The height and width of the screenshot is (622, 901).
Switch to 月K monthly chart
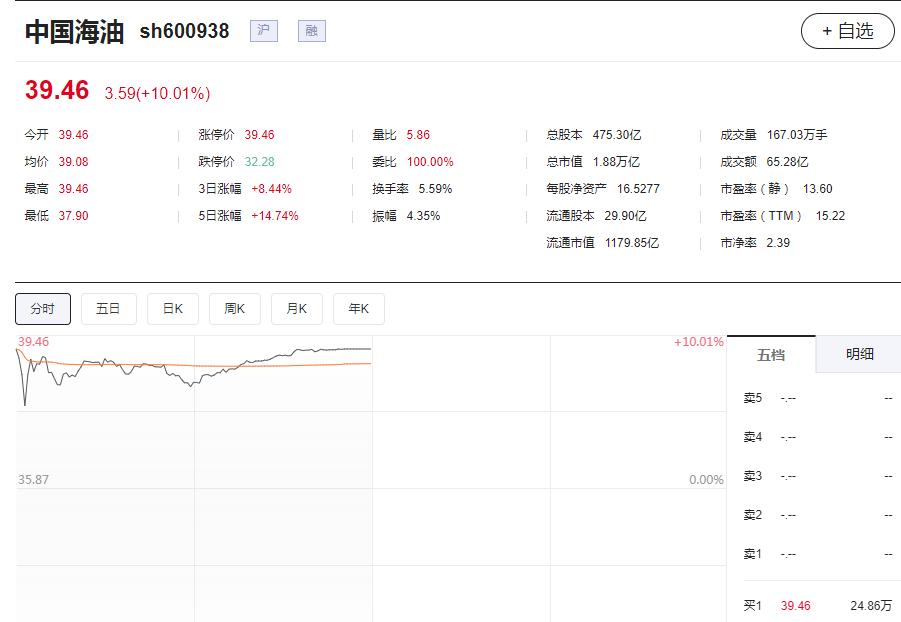pos(297,309)
